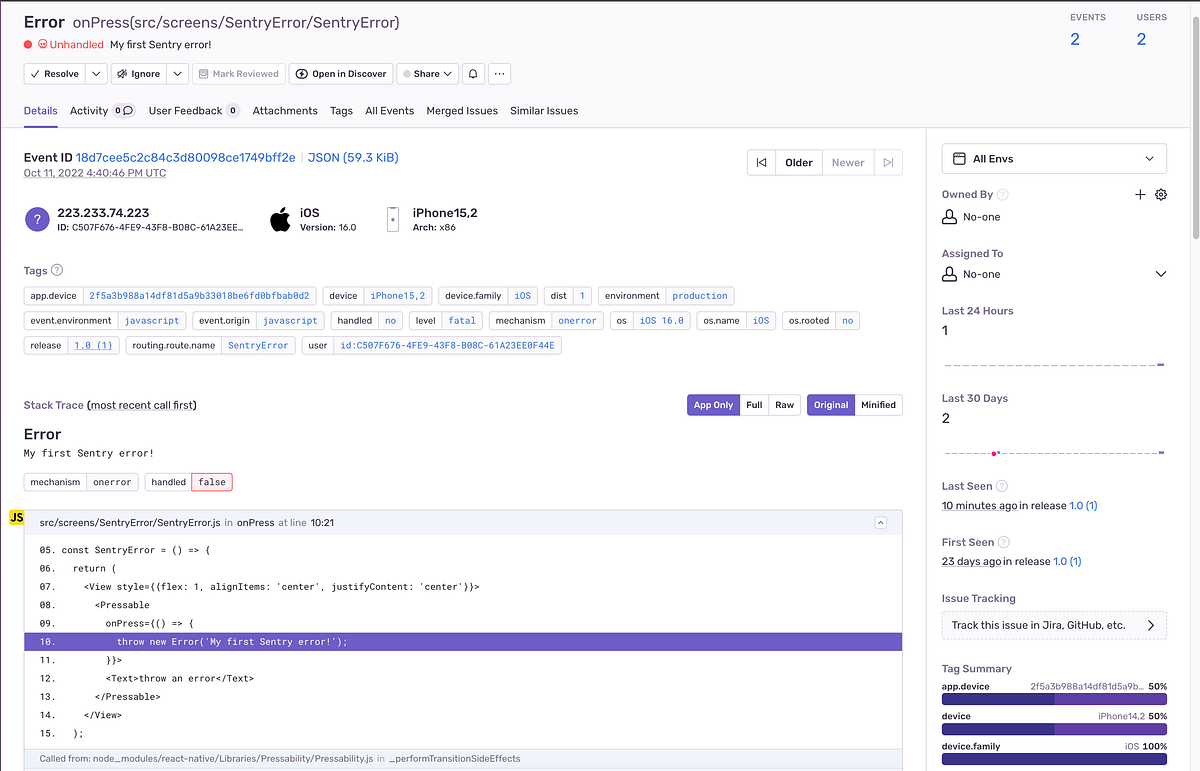
Task: Click the release tag value 1.0 (1)
Action: pos(93,346)
